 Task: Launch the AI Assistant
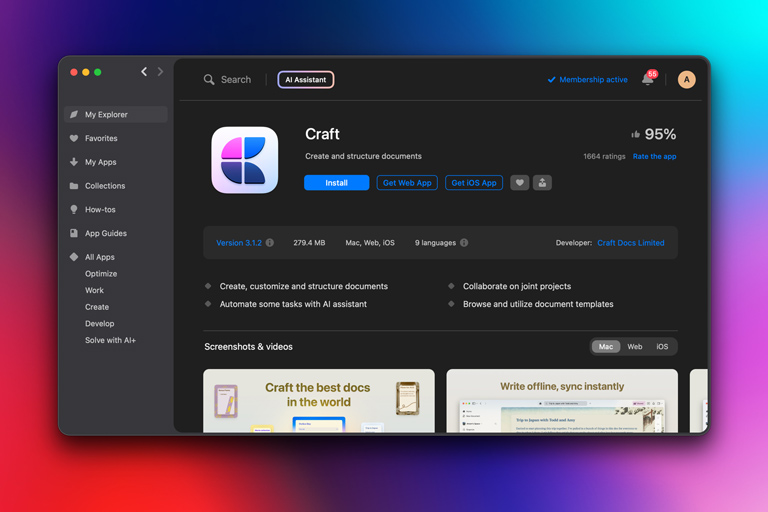306,79
